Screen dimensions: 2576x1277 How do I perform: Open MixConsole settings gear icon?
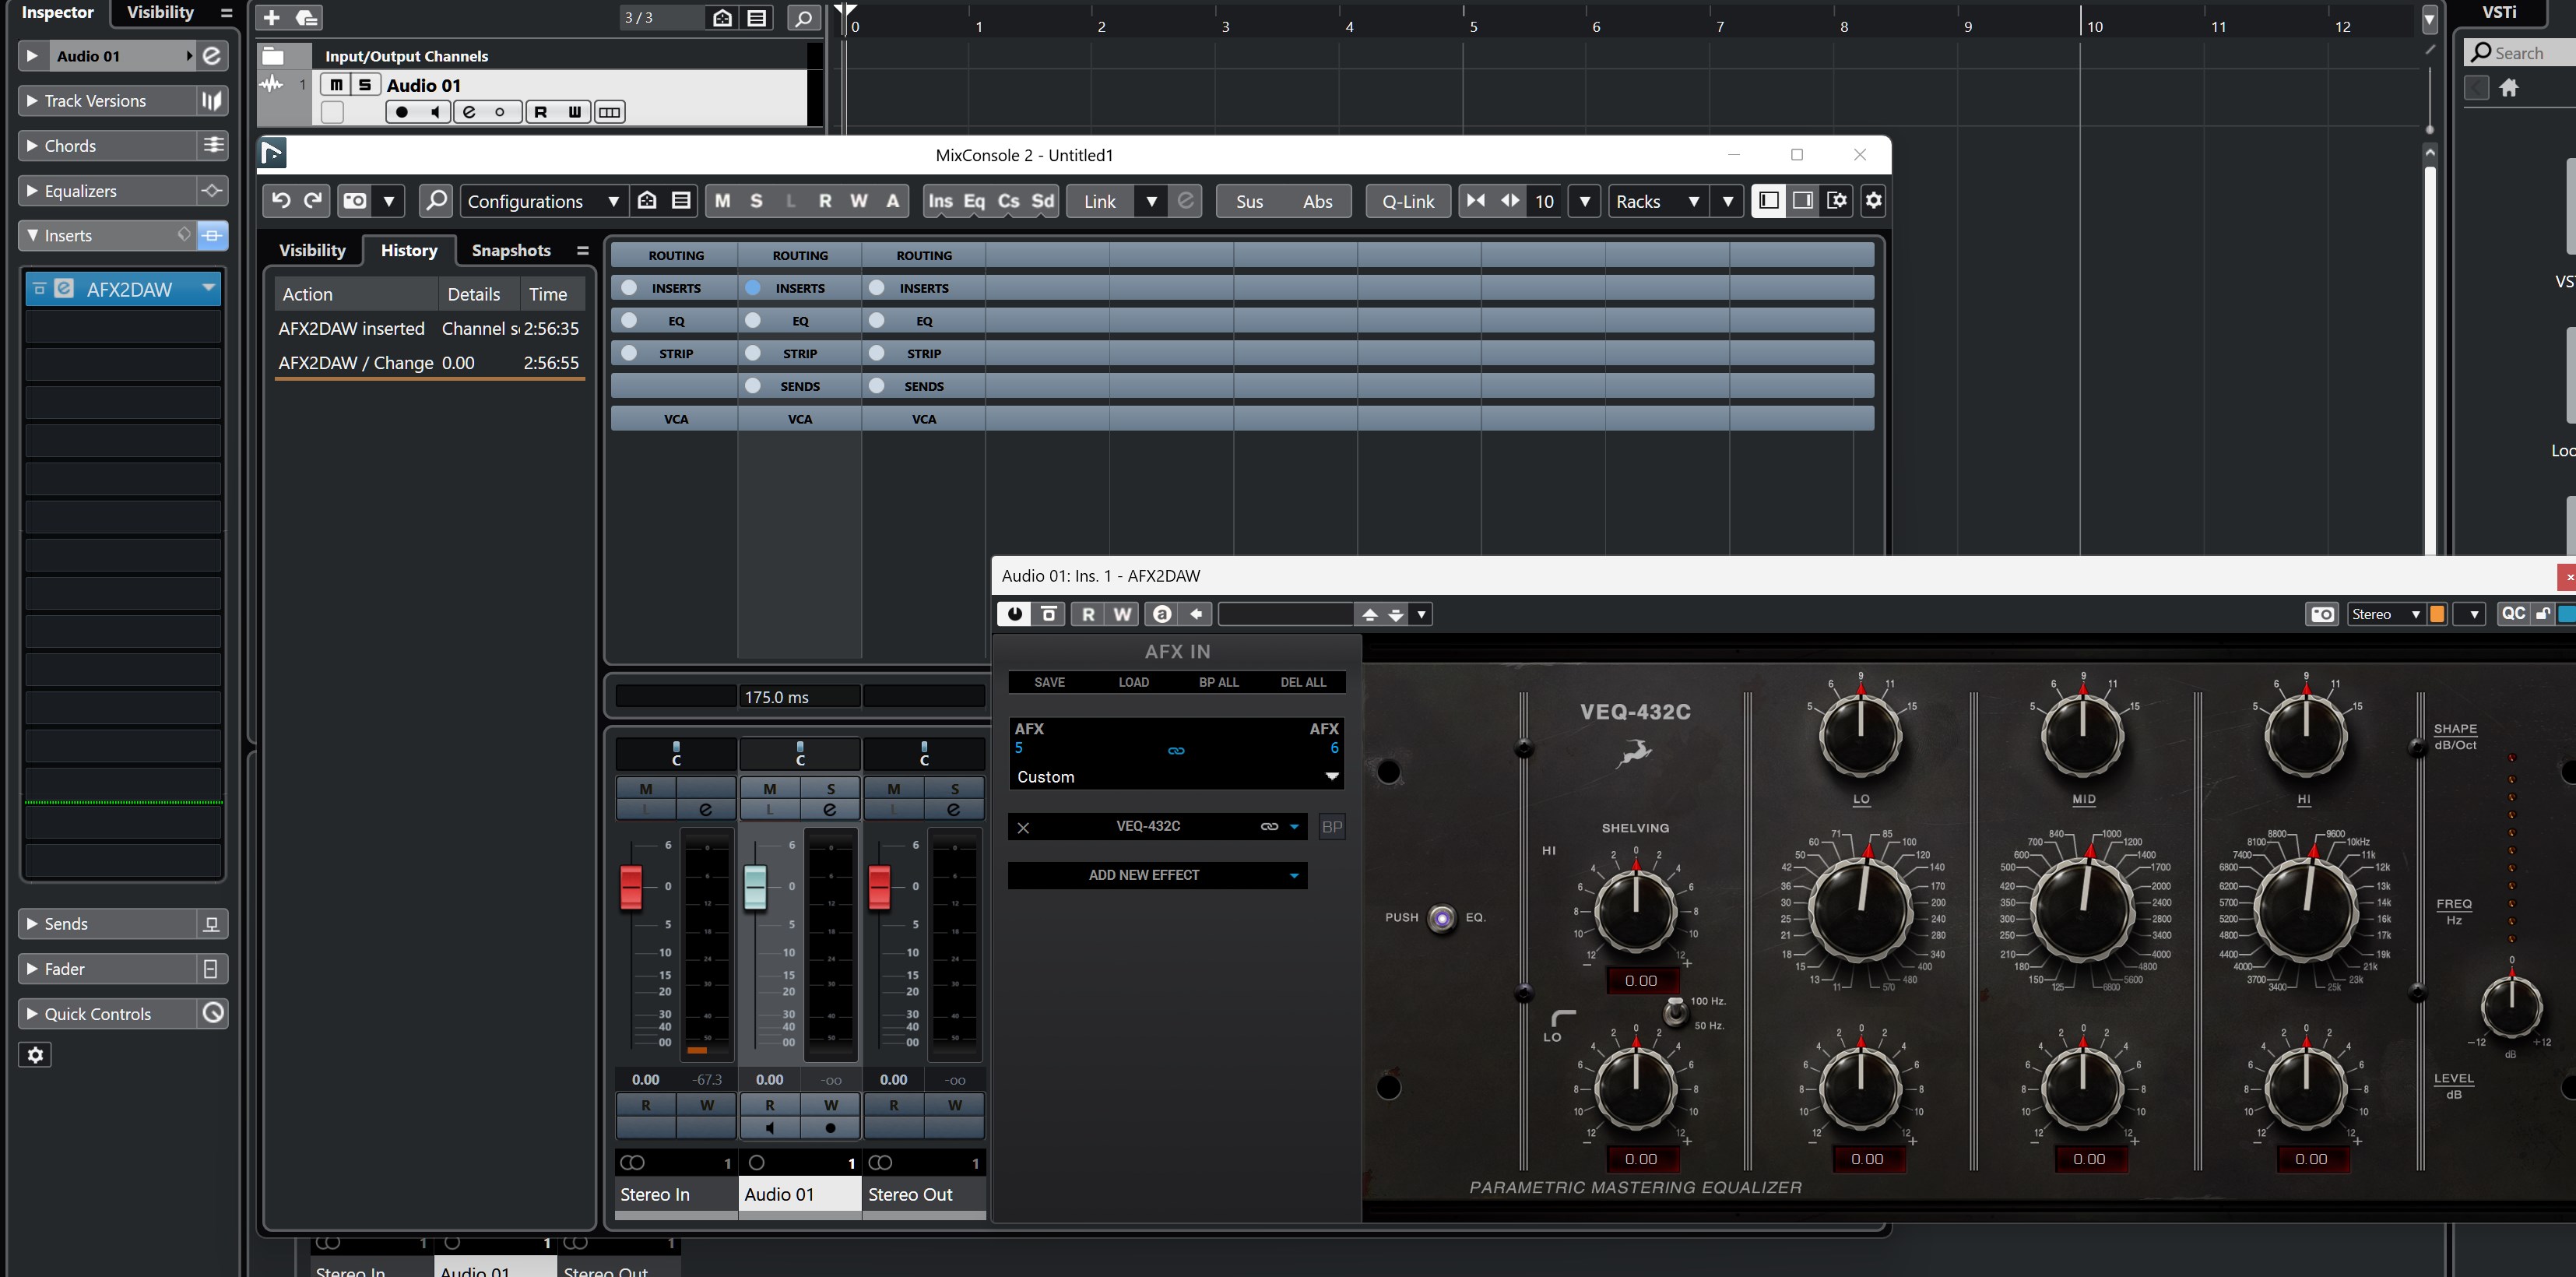click(1873, 201)
